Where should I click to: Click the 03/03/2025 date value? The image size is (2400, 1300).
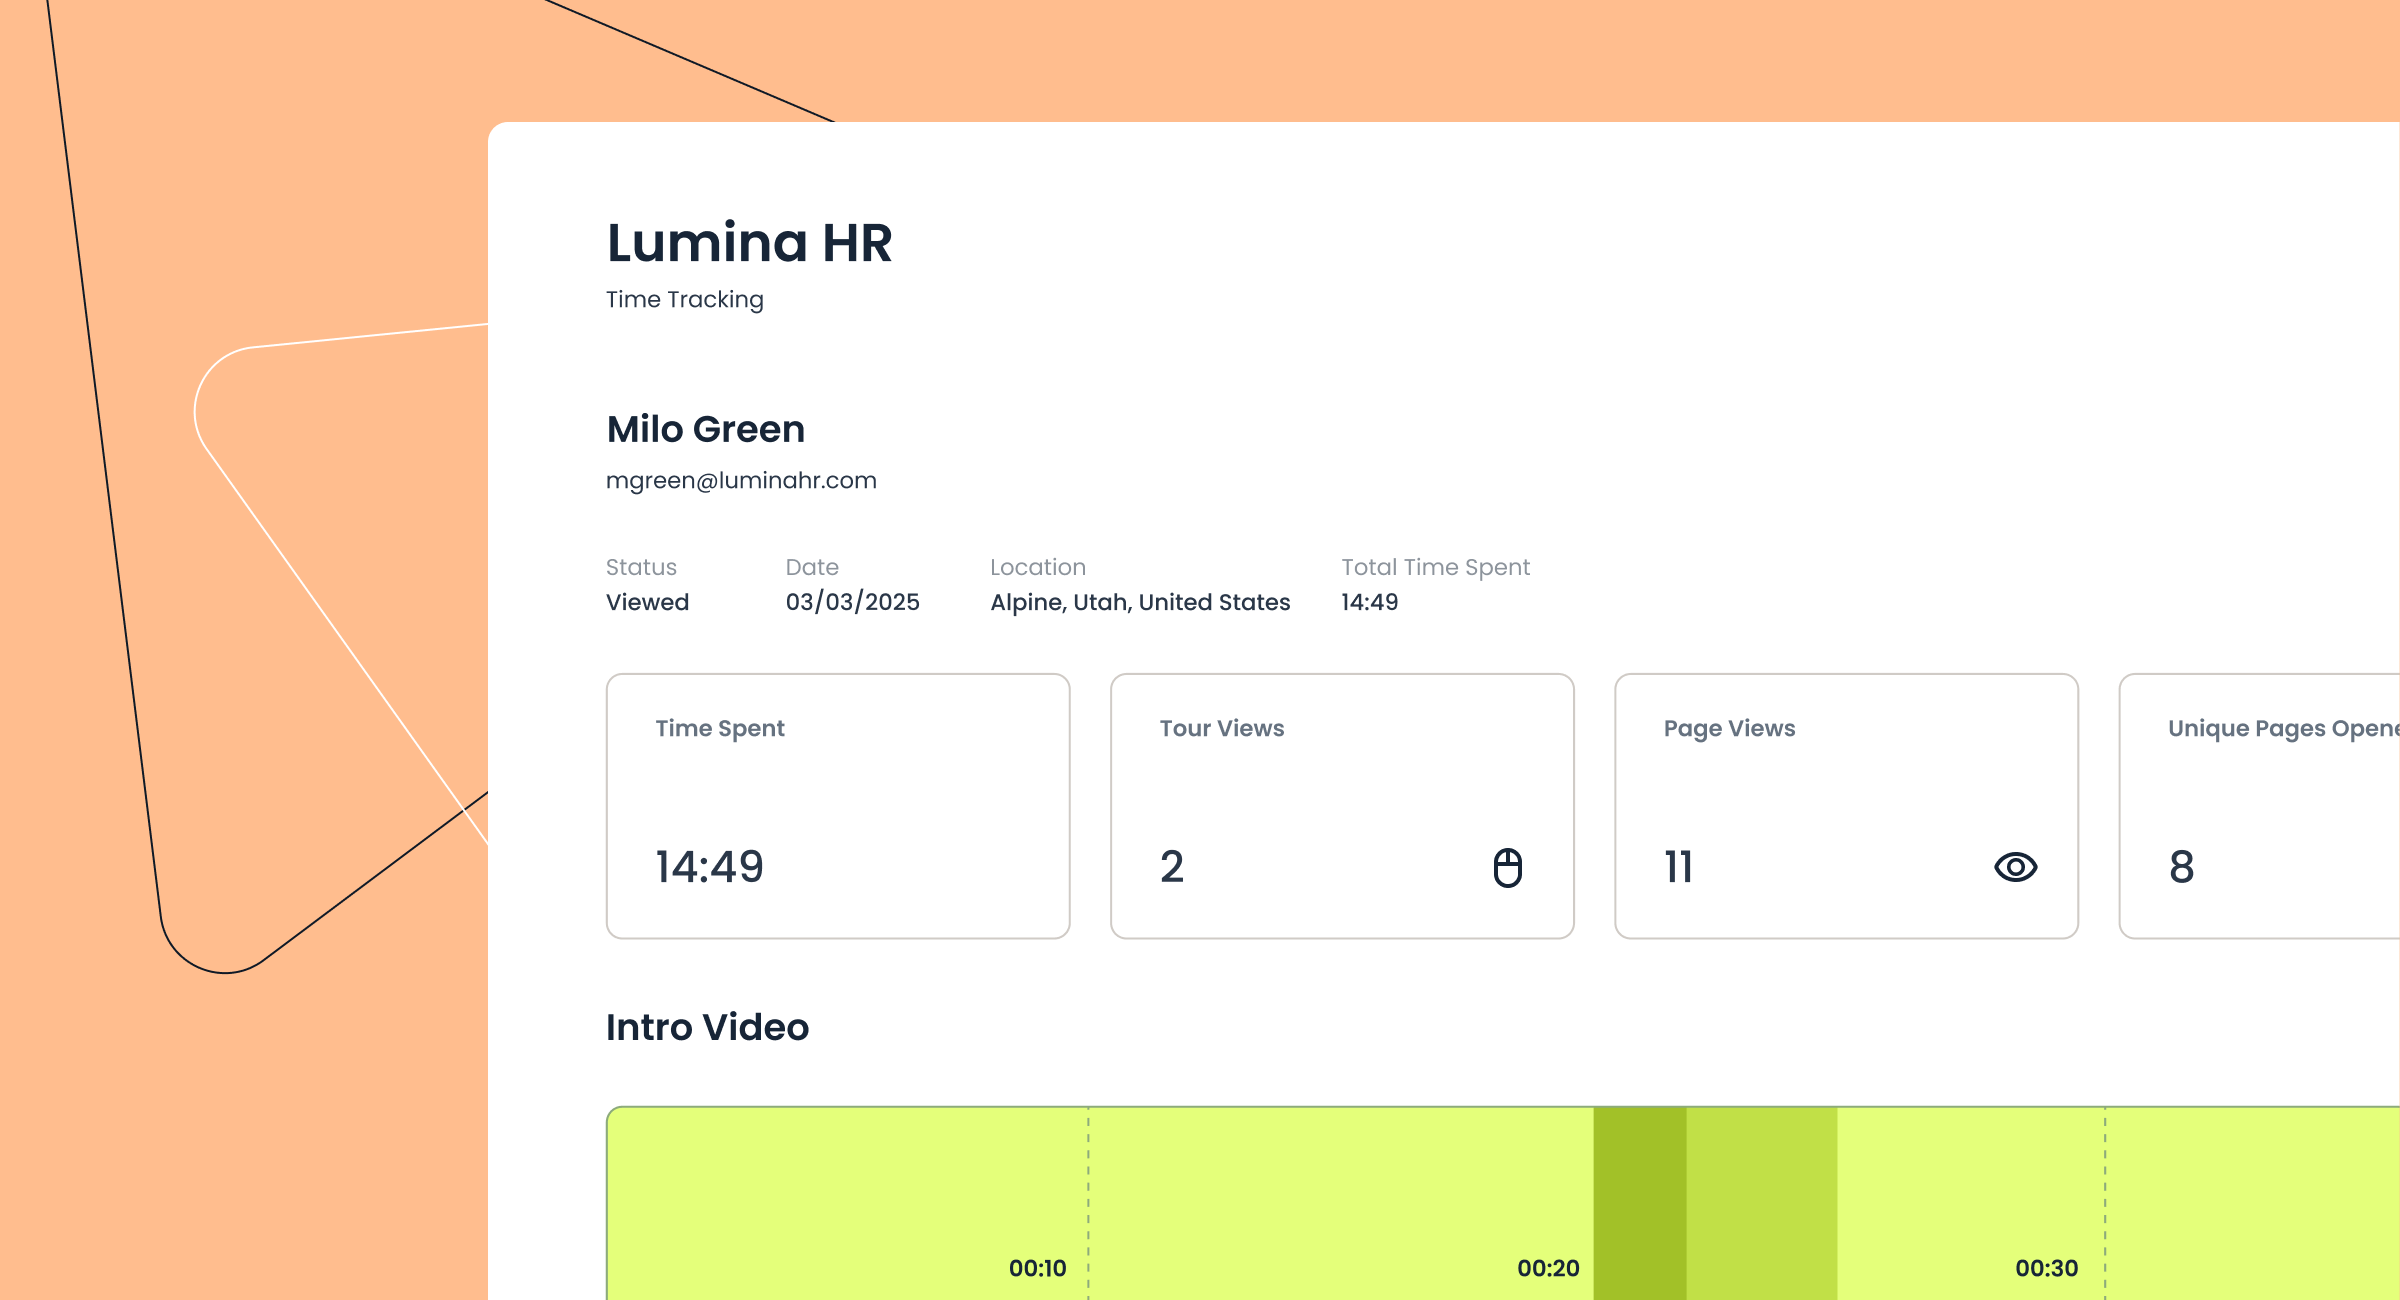tap(852, 602)
